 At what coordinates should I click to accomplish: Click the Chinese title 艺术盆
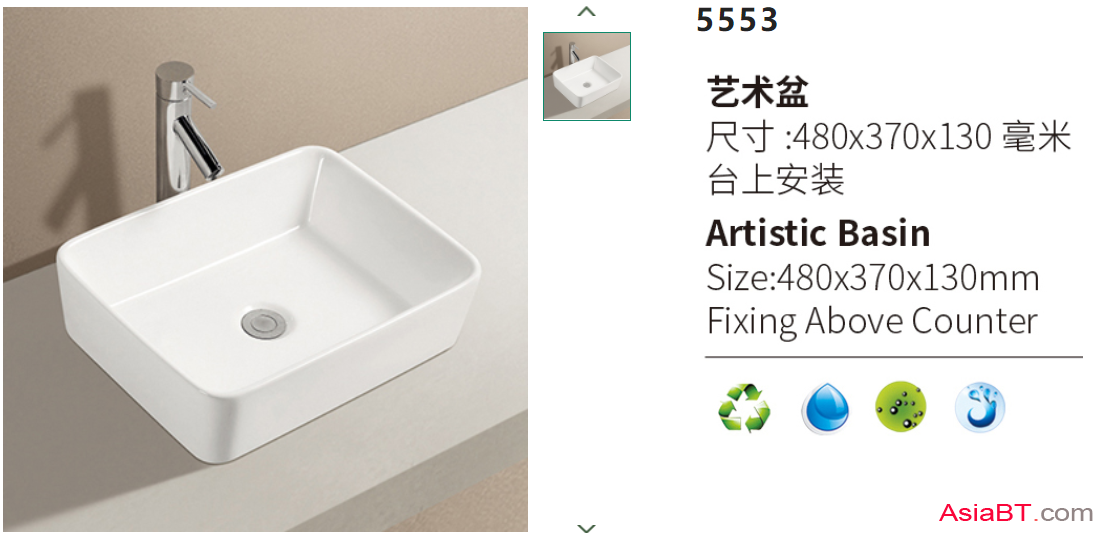coord(757,92)
